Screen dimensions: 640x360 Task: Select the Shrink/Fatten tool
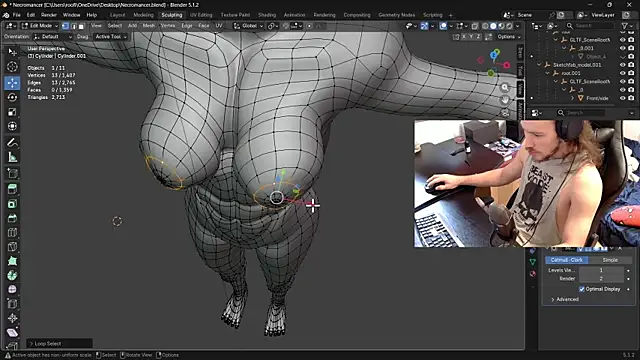pyautogui.click(x=12, y=318)
